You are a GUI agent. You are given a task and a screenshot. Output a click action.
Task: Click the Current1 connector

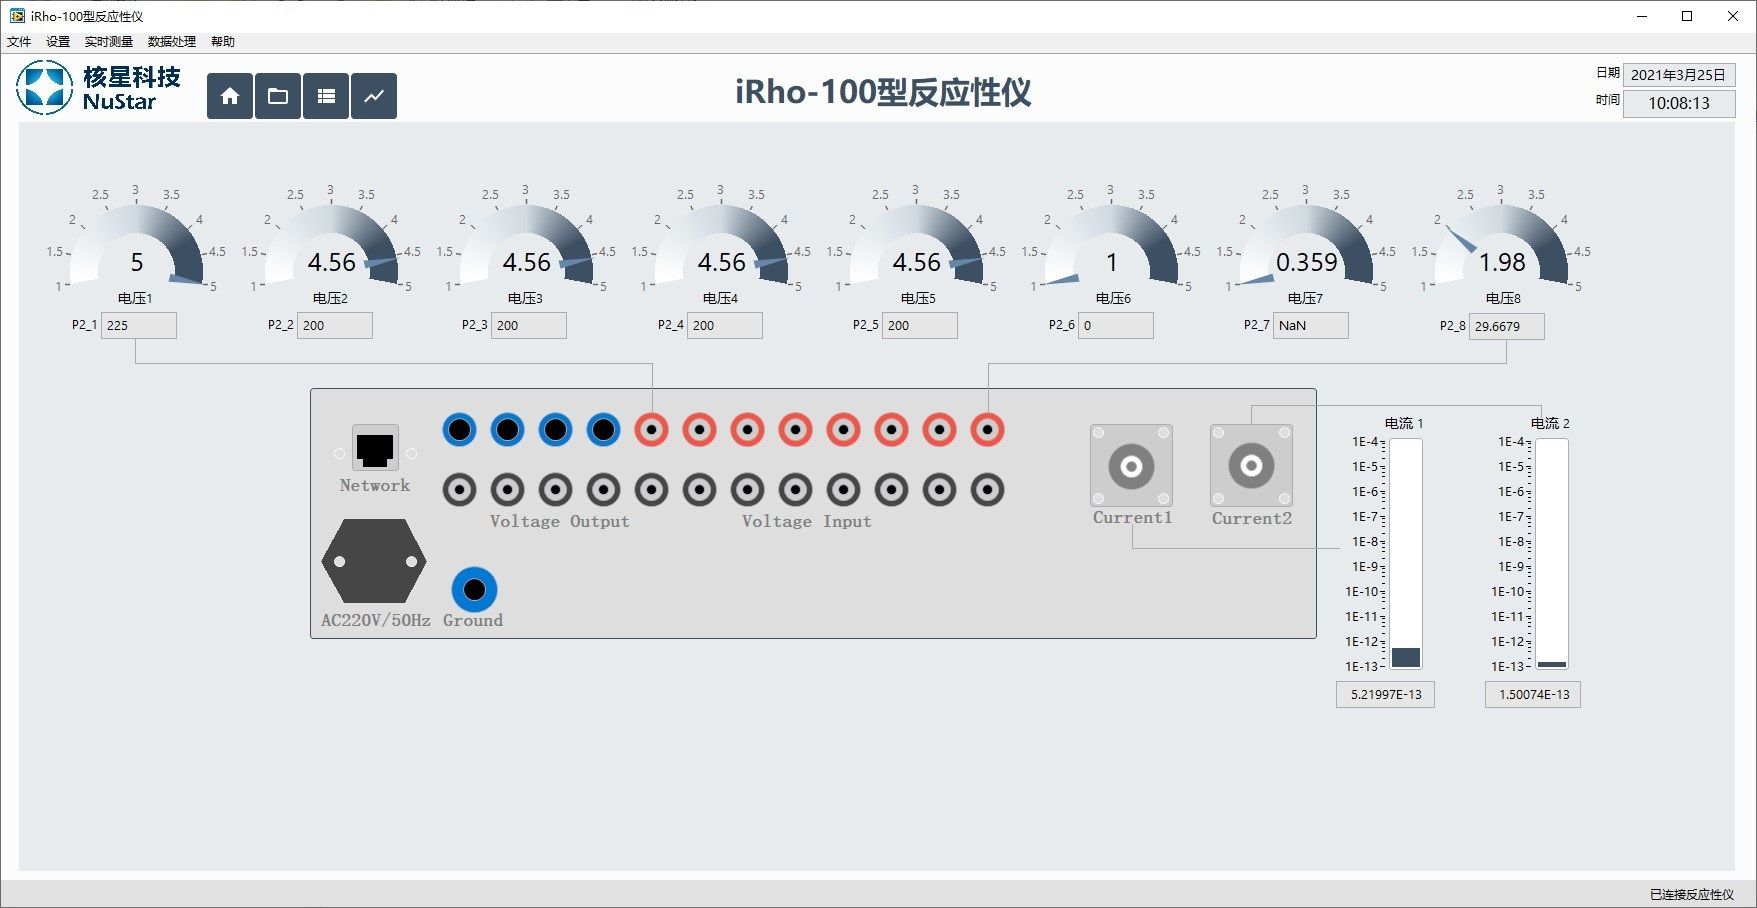pos(1131,466)
